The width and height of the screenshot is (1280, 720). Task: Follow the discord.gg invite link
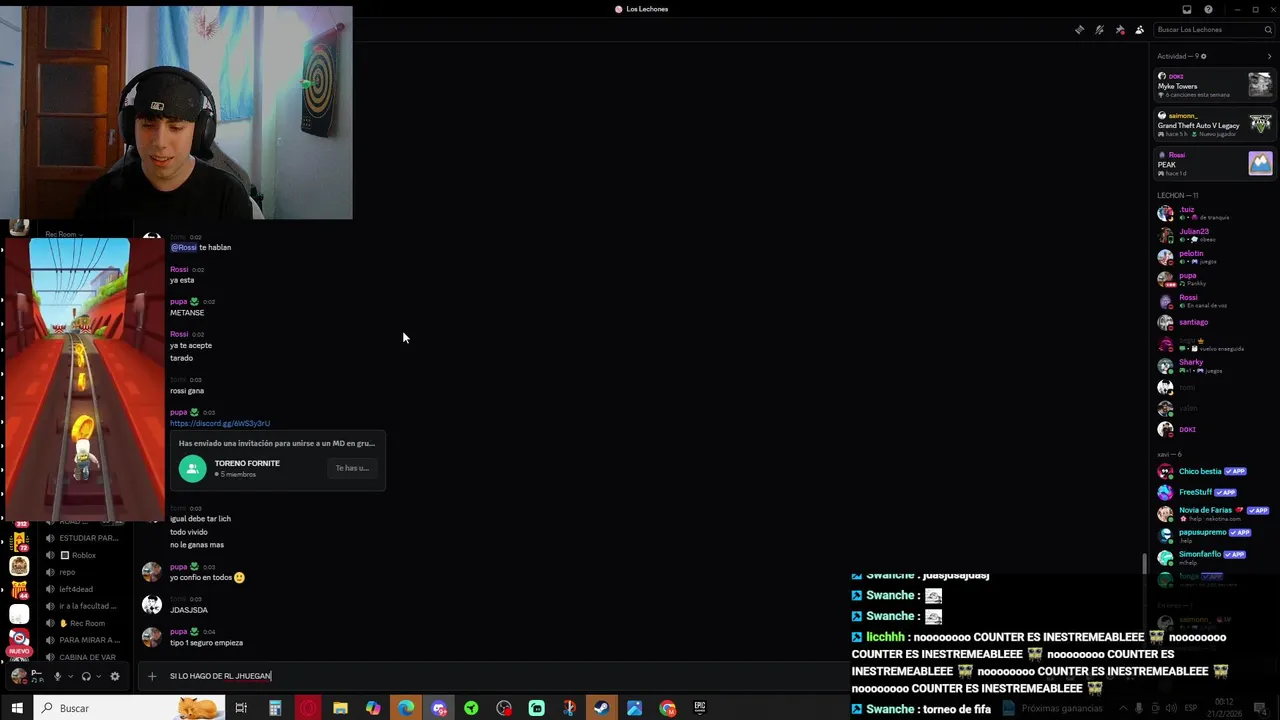click(220, 423)
